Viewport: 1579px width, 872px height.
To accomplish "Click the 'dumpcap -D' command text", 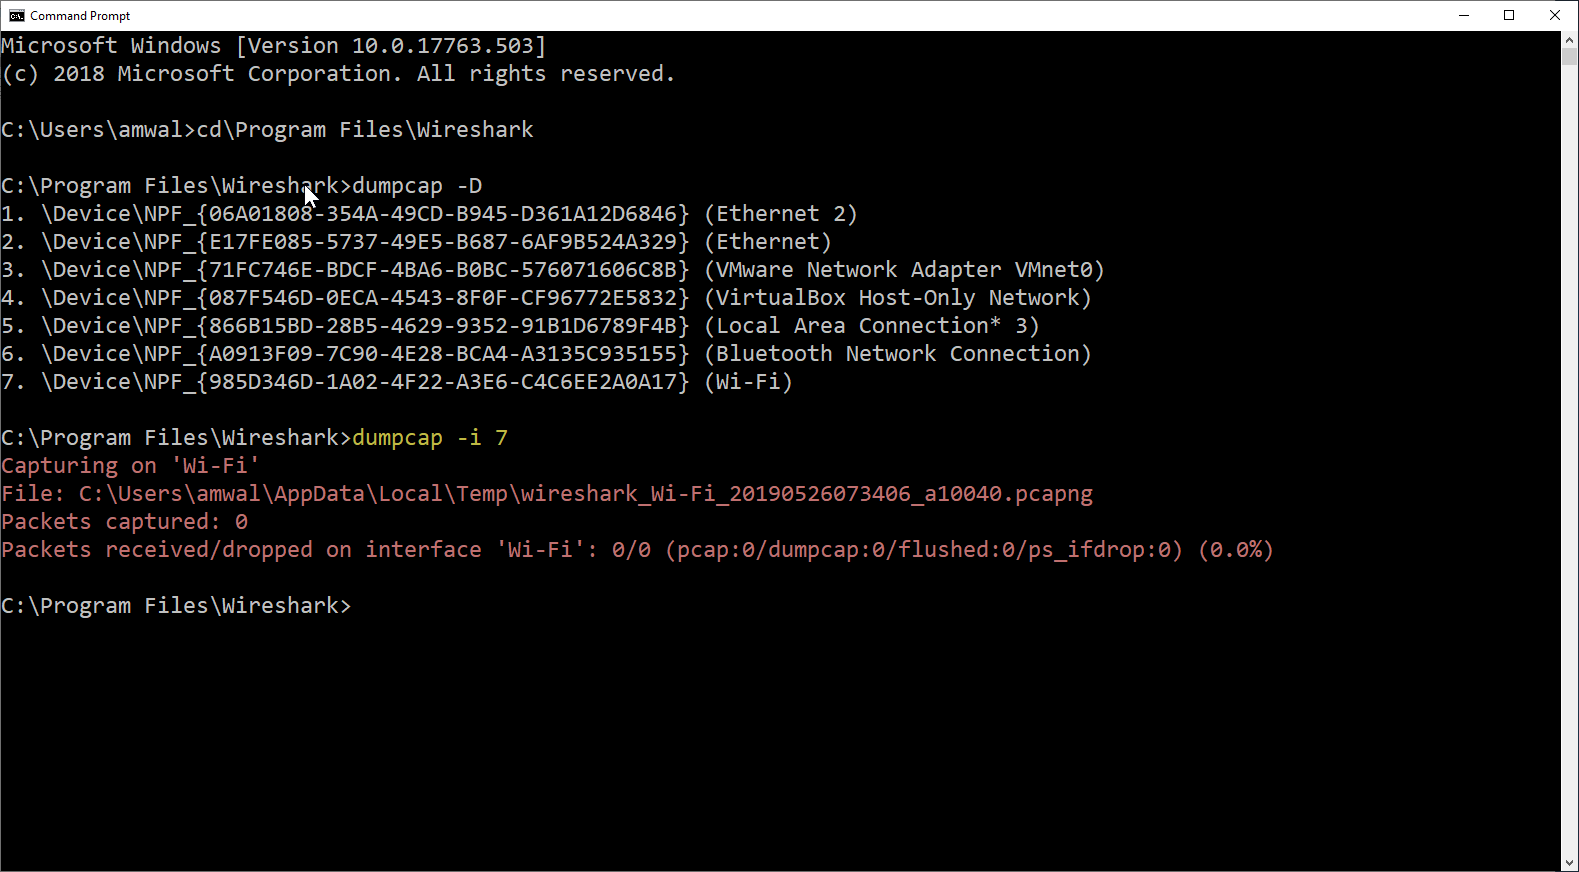I will pyautogui.click(x=417, y=186).
